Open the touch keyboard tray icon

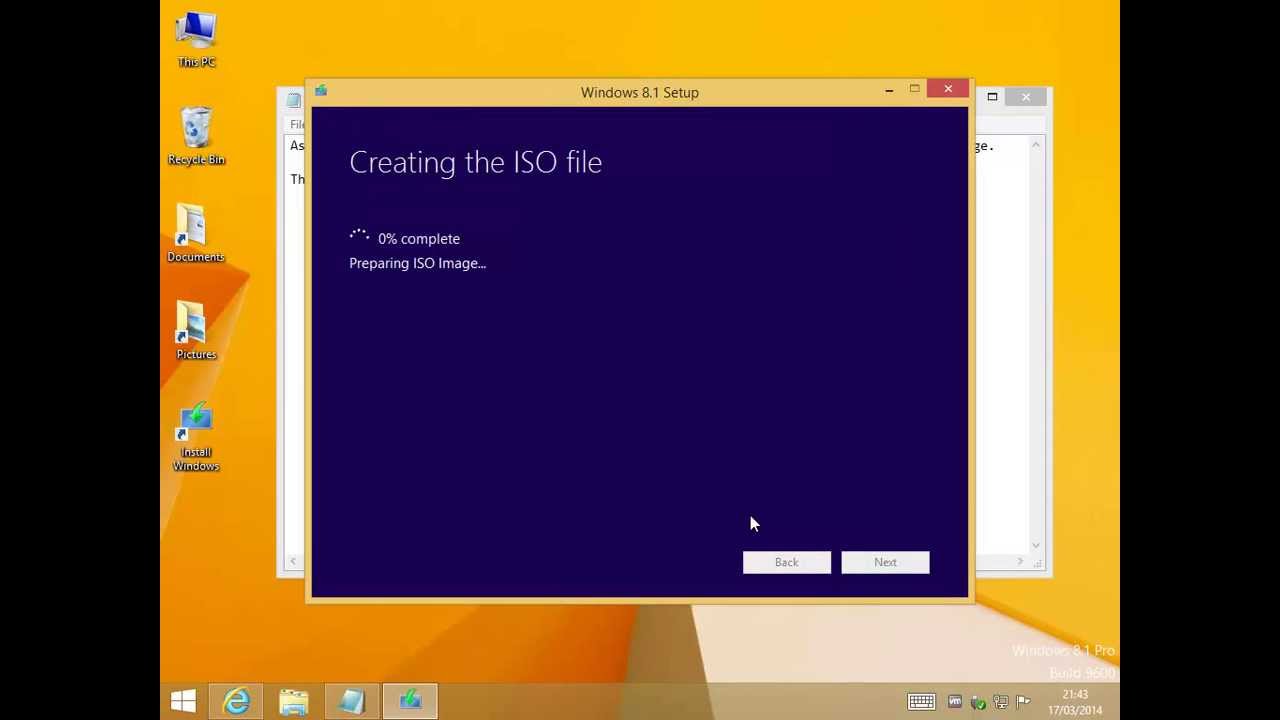pyautogui.click(x=921, y=702)
